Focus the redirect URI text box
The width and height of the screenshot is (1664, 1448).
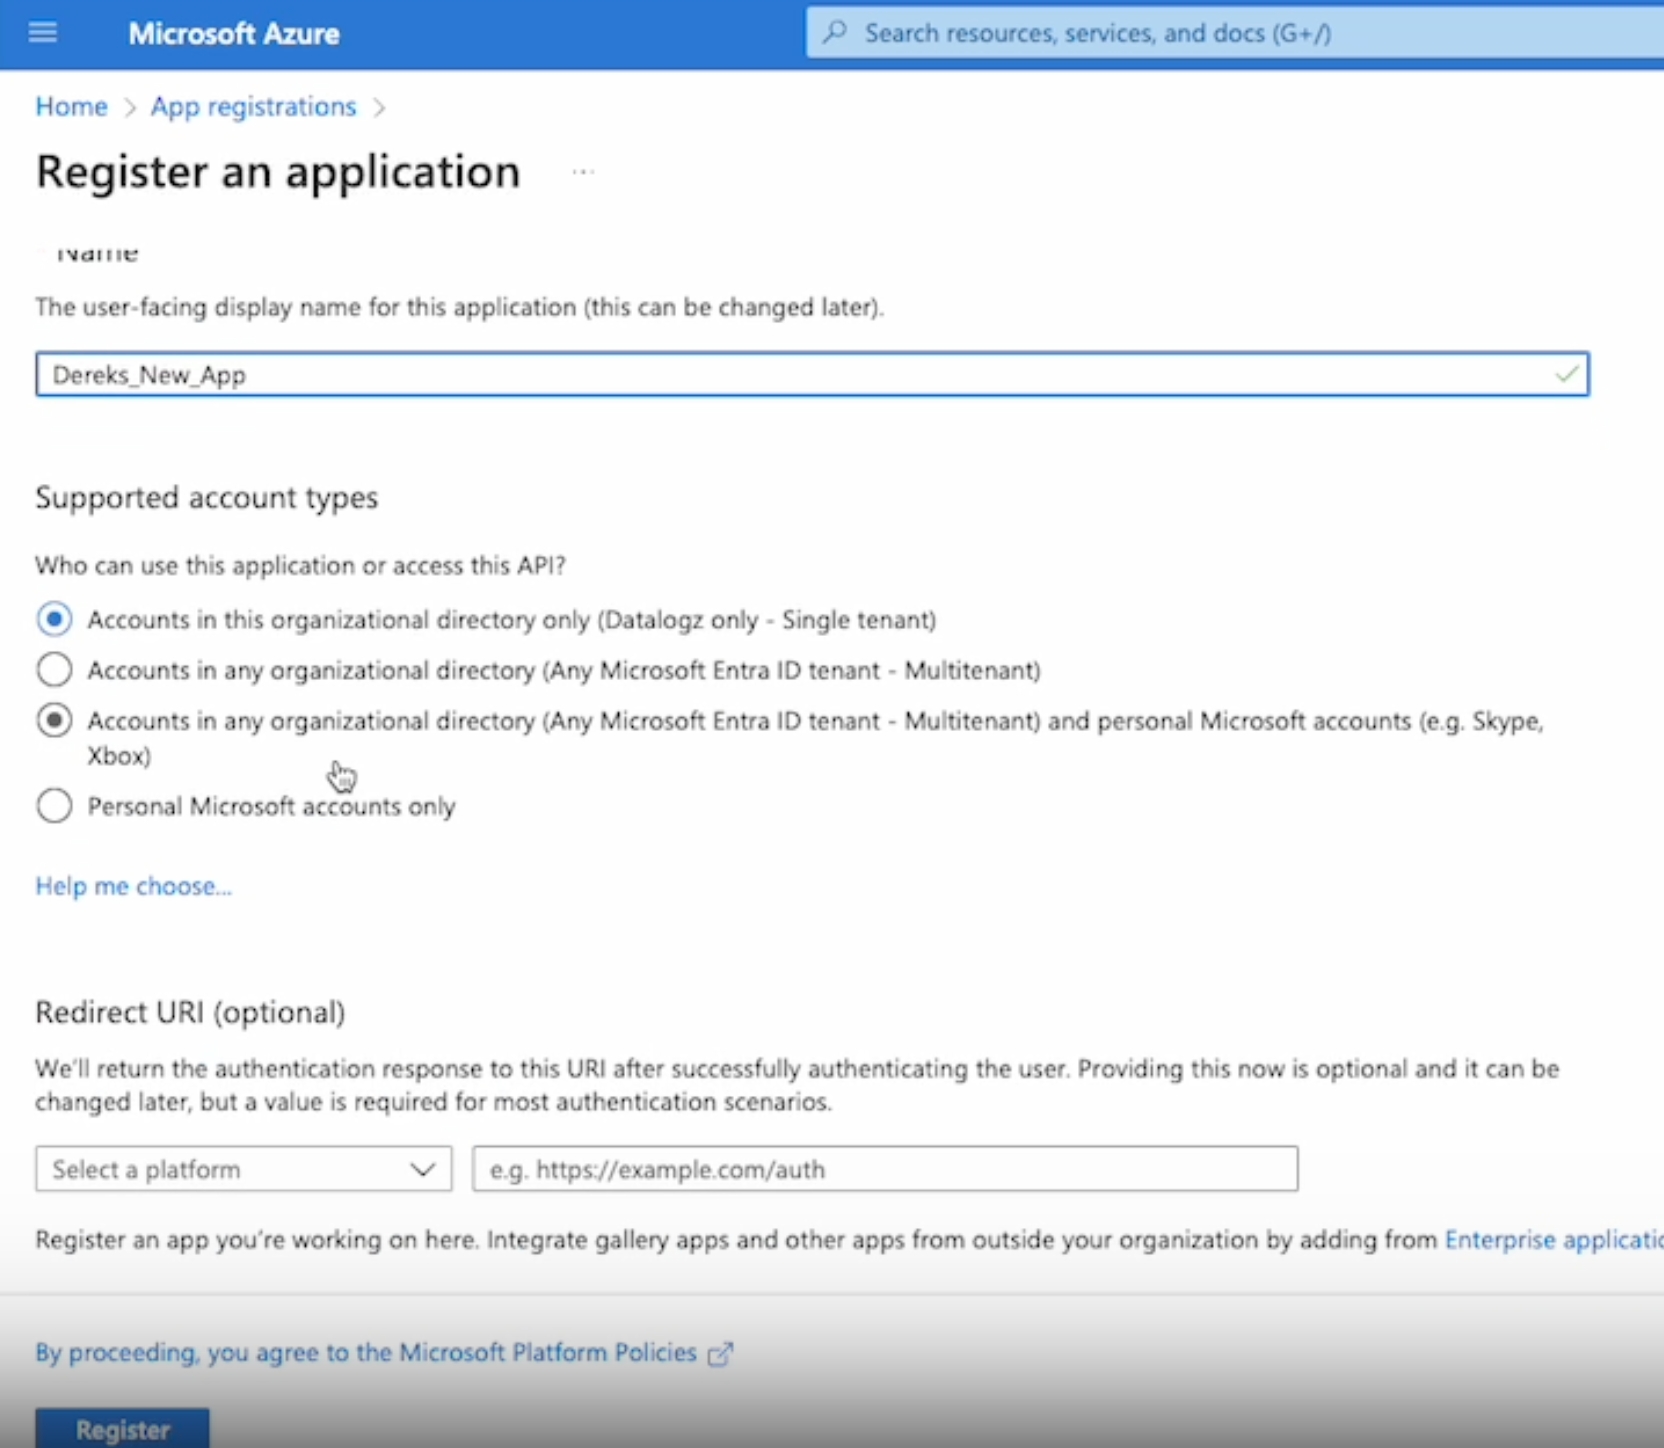(x=885, y=1169)
